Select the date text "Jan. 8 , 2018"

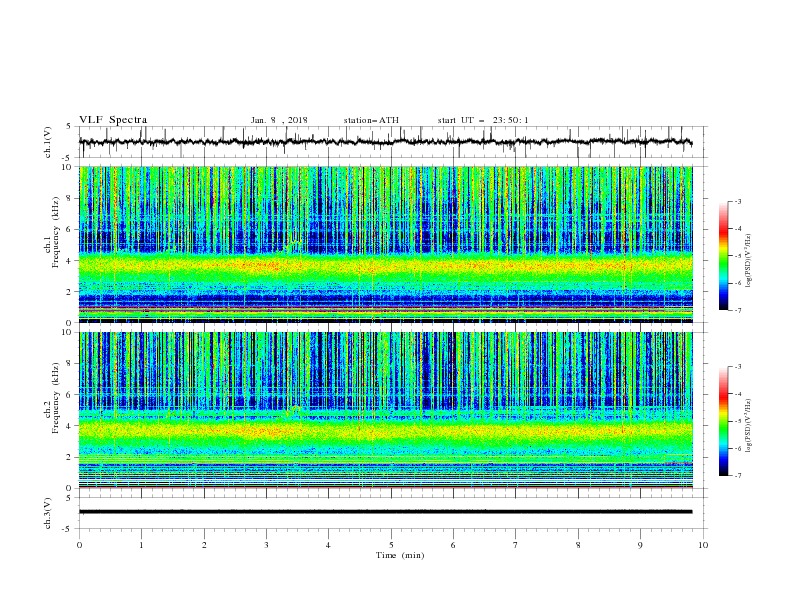click(279, 120)
